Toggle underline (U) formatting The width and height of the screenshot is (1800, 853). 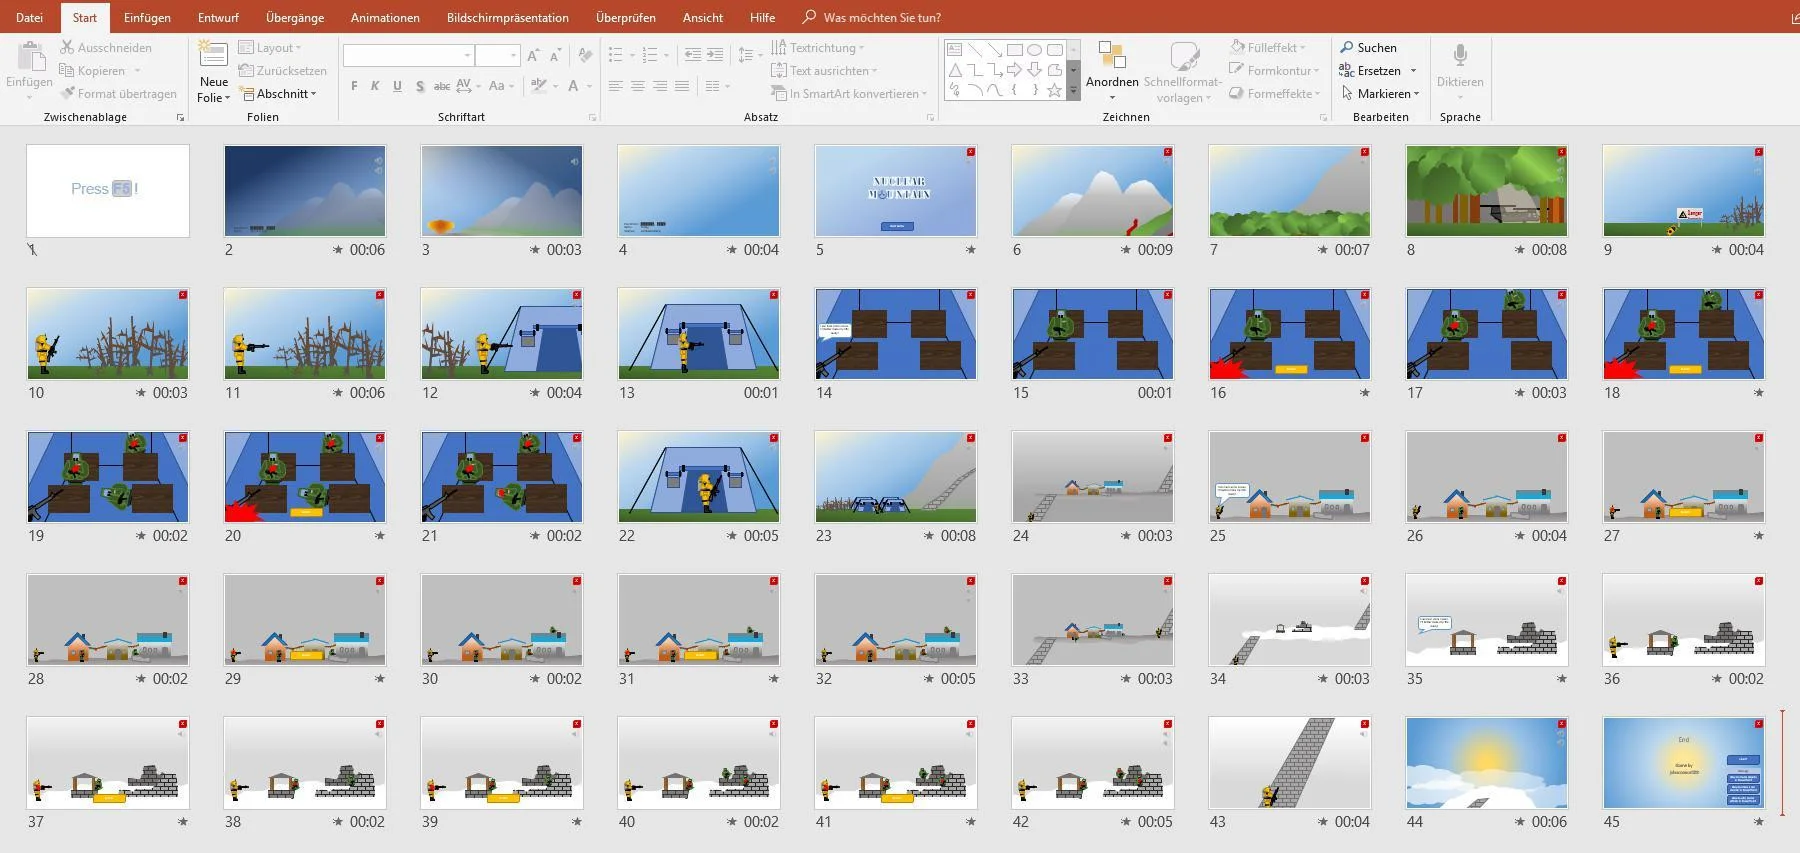[397, 86]
